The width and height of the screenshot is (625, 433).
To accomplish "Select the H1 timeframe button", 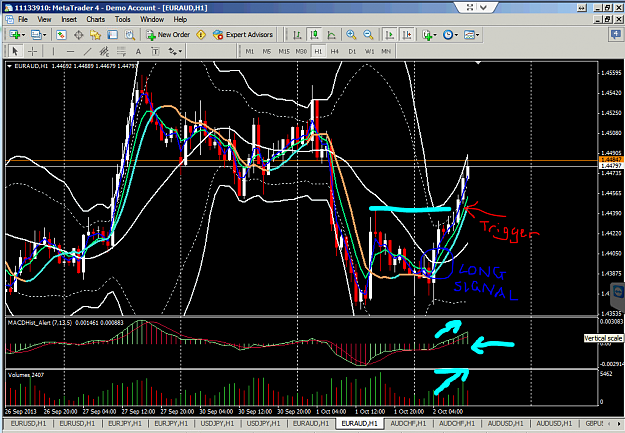I will [318, 51].
